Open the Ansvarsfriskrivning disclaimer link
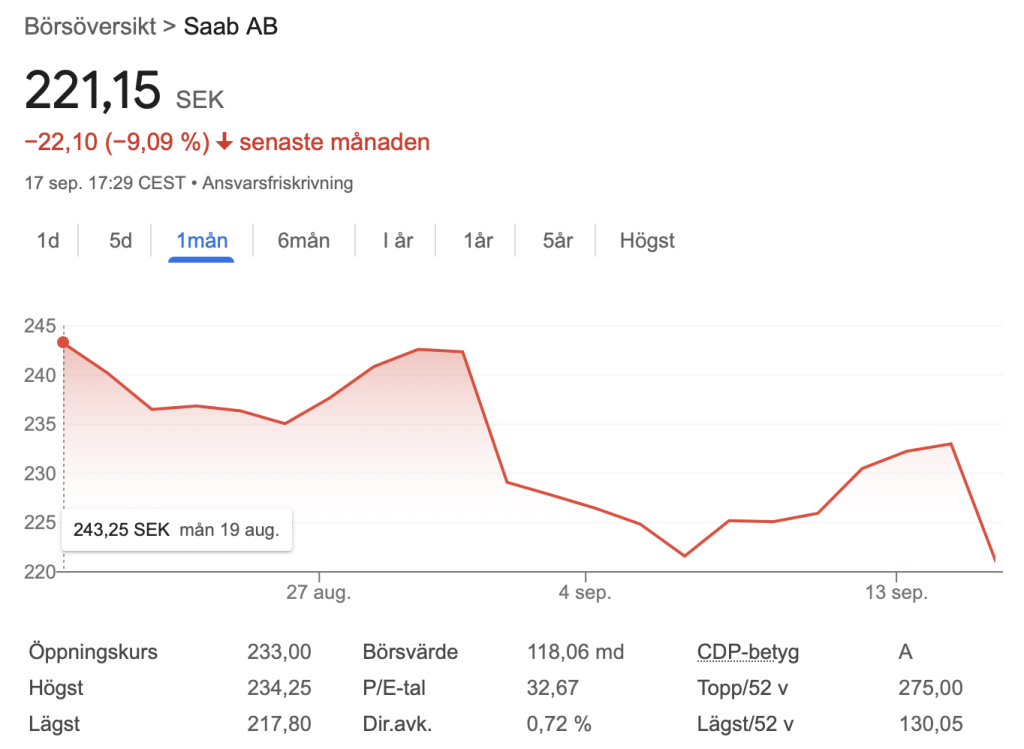The image size is (1024, 749). (278, 183)
